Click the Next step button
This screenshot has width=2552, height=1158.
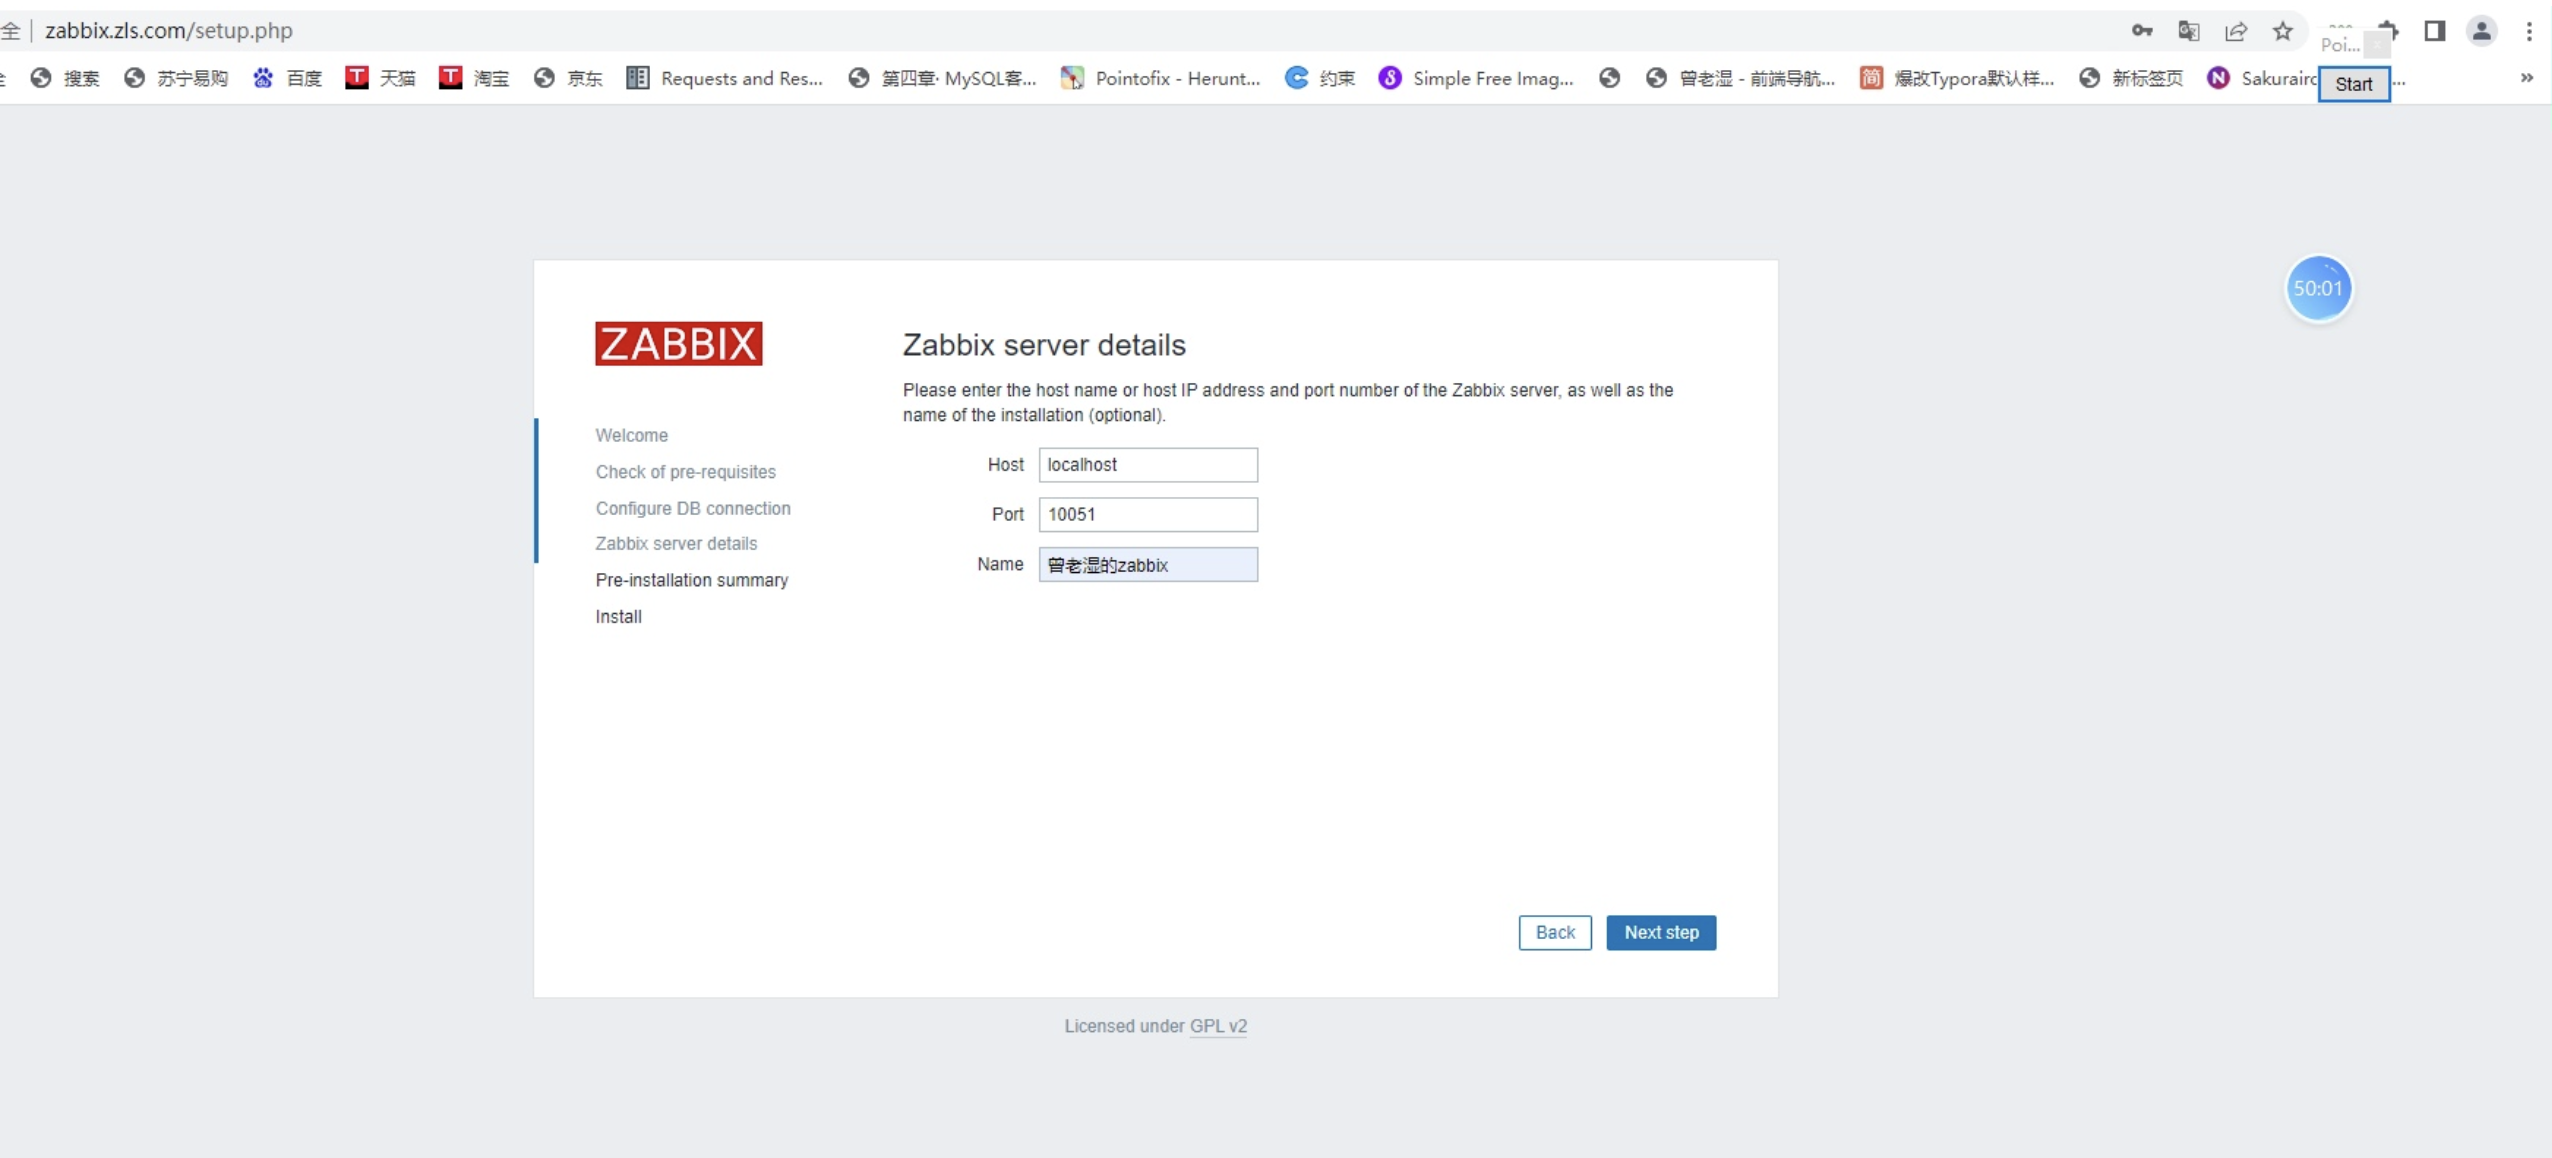(x=1661, y=933)
